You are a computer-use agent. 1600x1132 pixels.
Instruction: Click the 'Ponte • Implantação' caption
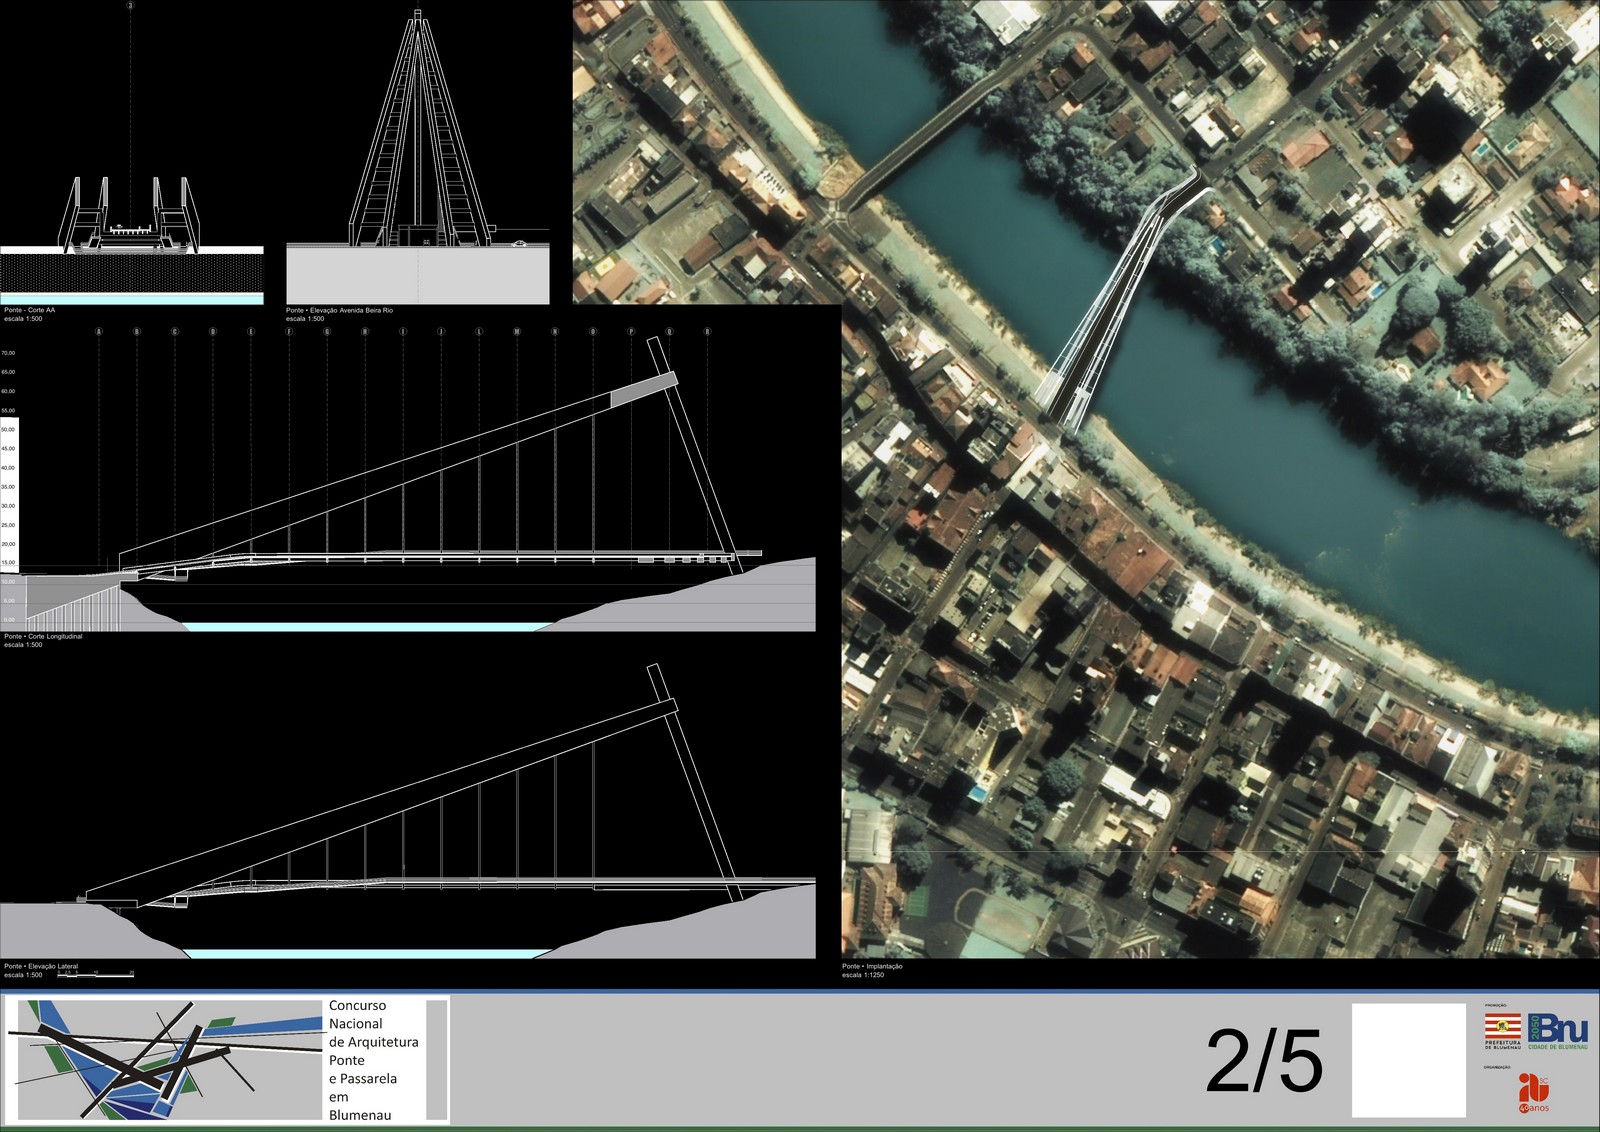(x=872, y=966)
